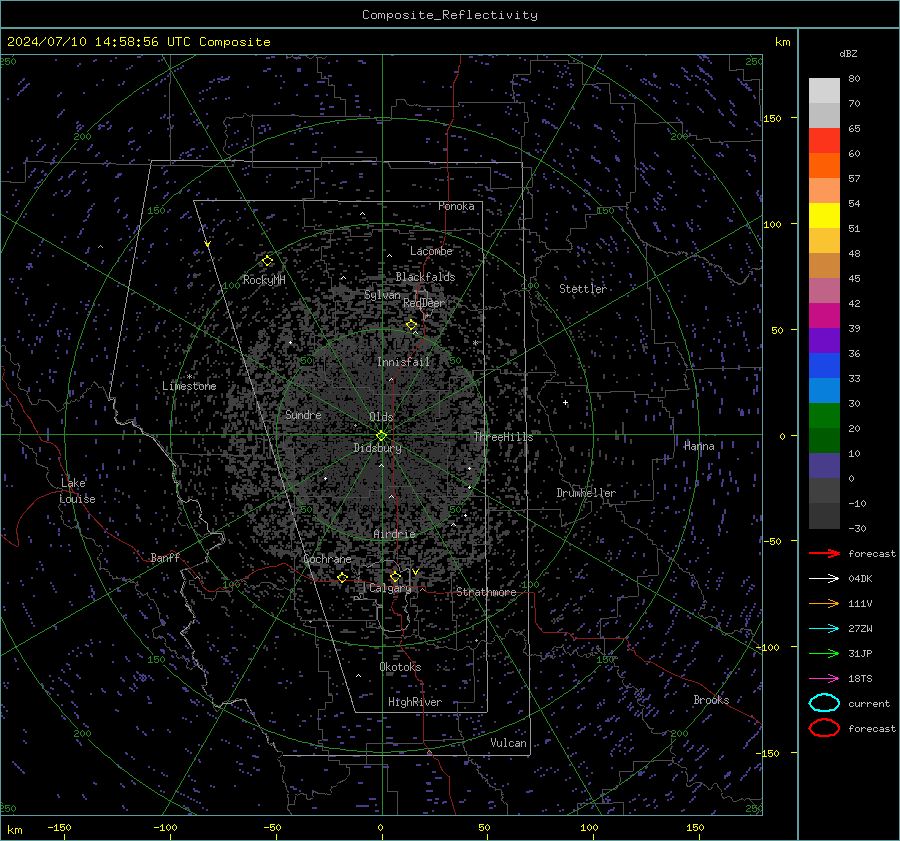900x841 pixels.
Task: Click the Blackfalds city label
Action: click(x=425, y=277)
